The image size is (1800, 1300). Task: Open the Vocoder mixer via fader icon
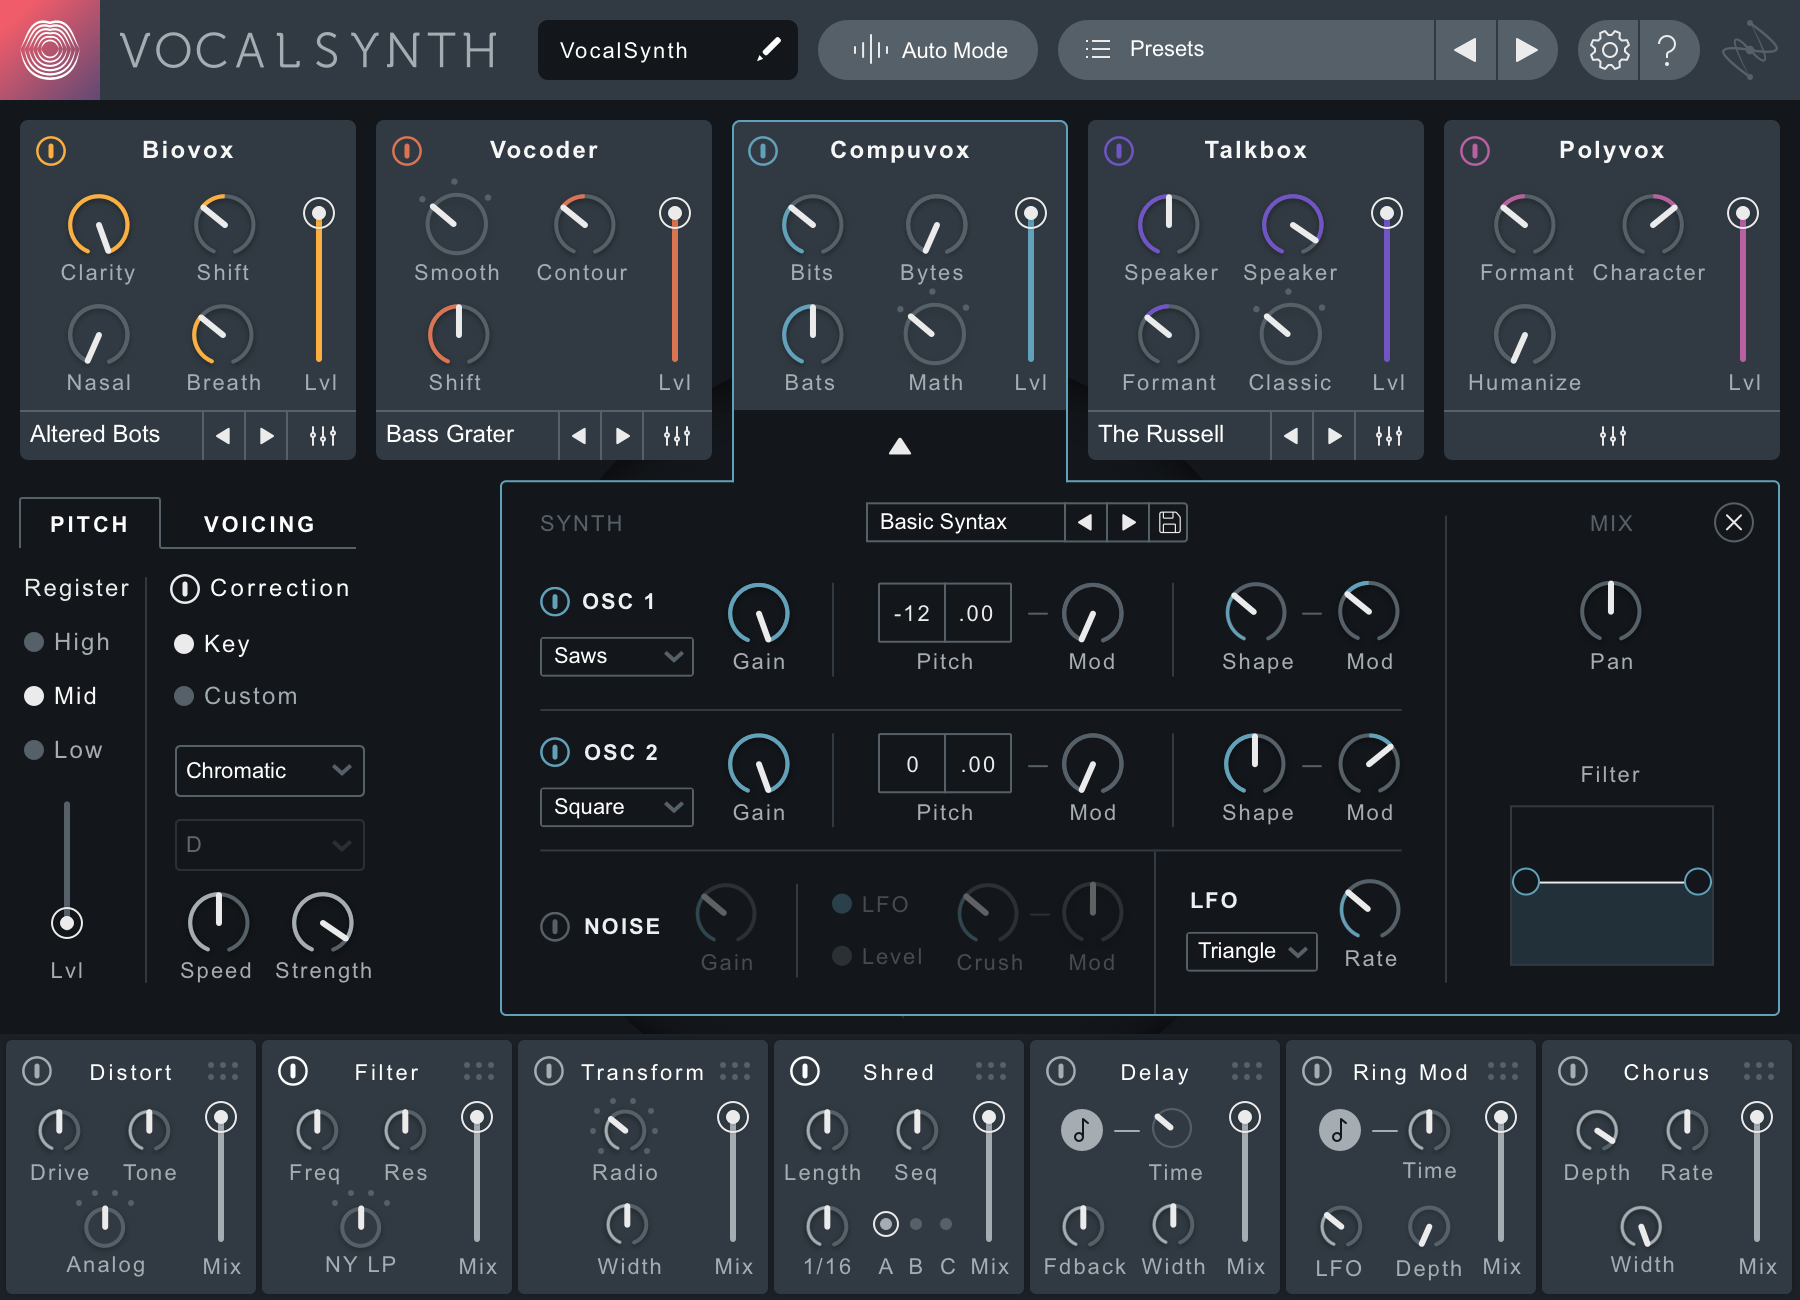pyautogui.click(x=676, y=435)
